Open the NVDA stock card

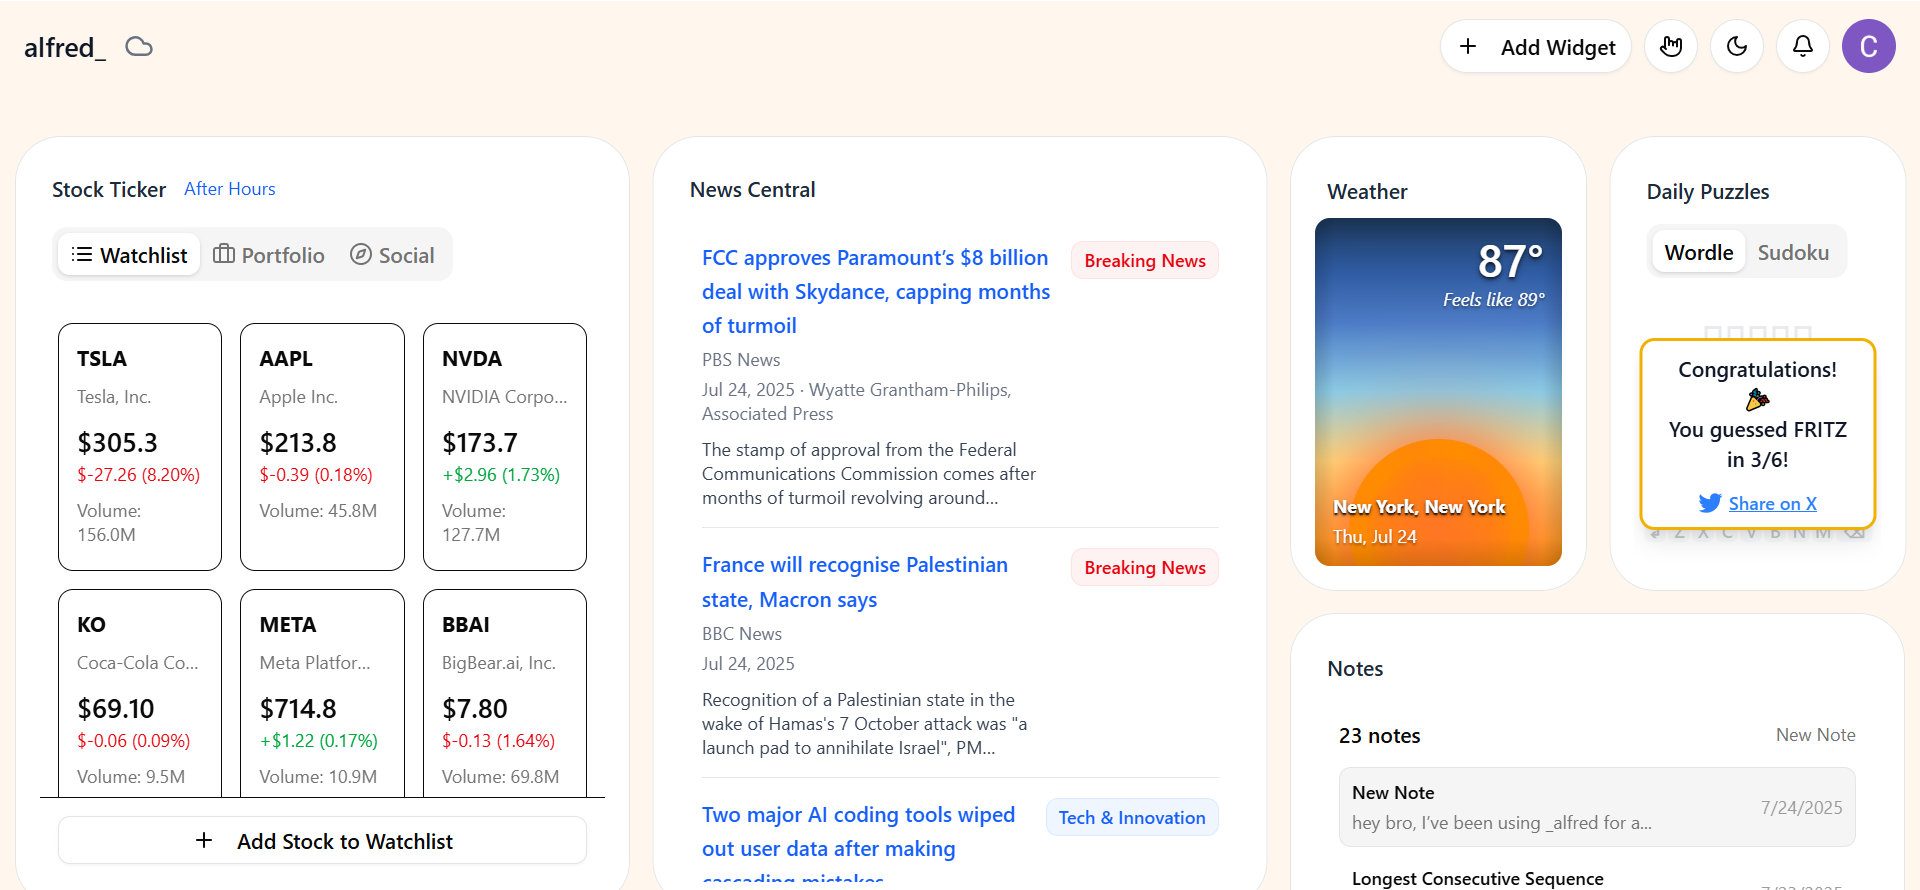pos(505,446)
